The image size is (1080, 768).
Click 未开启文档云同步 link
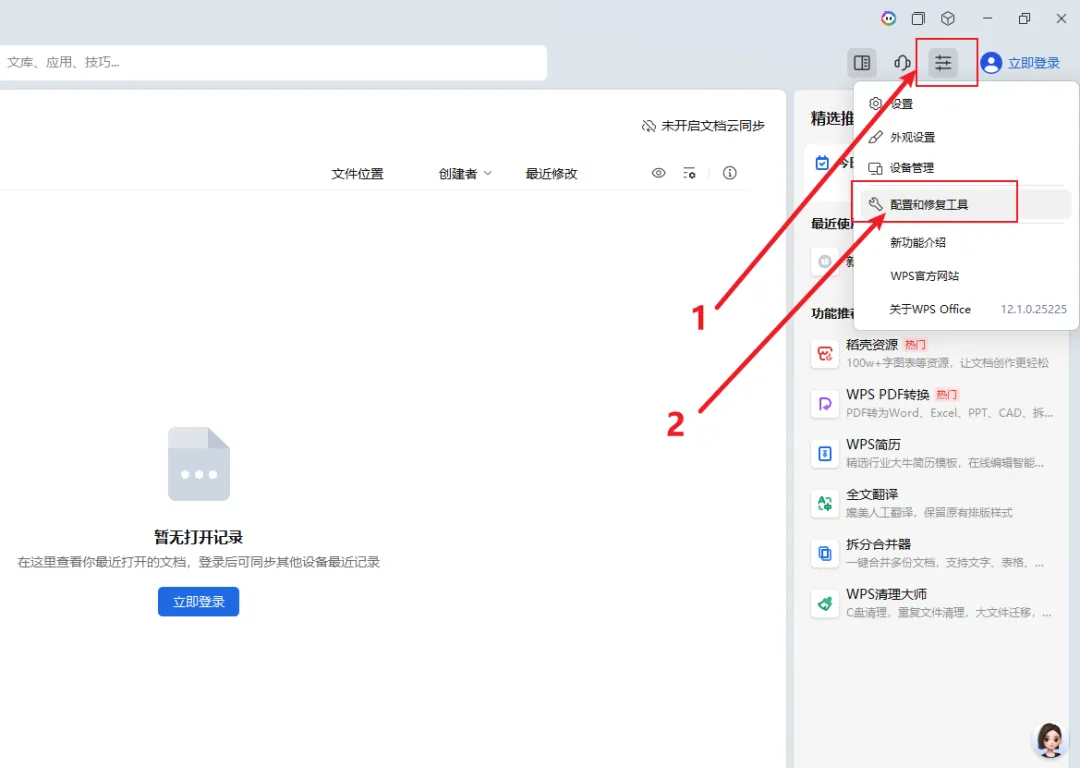pyautogui.click(x=713, y=126)
